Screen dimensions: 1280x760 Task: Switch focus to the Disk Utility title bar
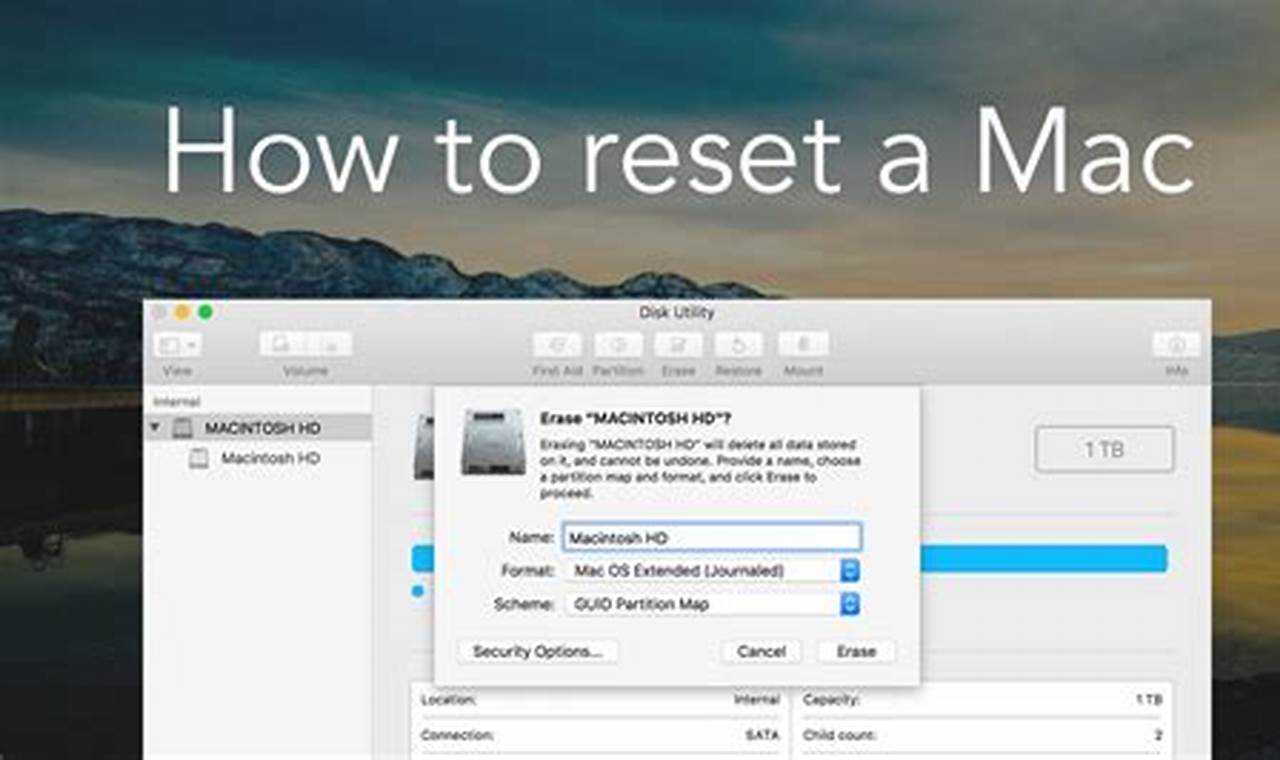pyautogui.click(x=676, y=312)
